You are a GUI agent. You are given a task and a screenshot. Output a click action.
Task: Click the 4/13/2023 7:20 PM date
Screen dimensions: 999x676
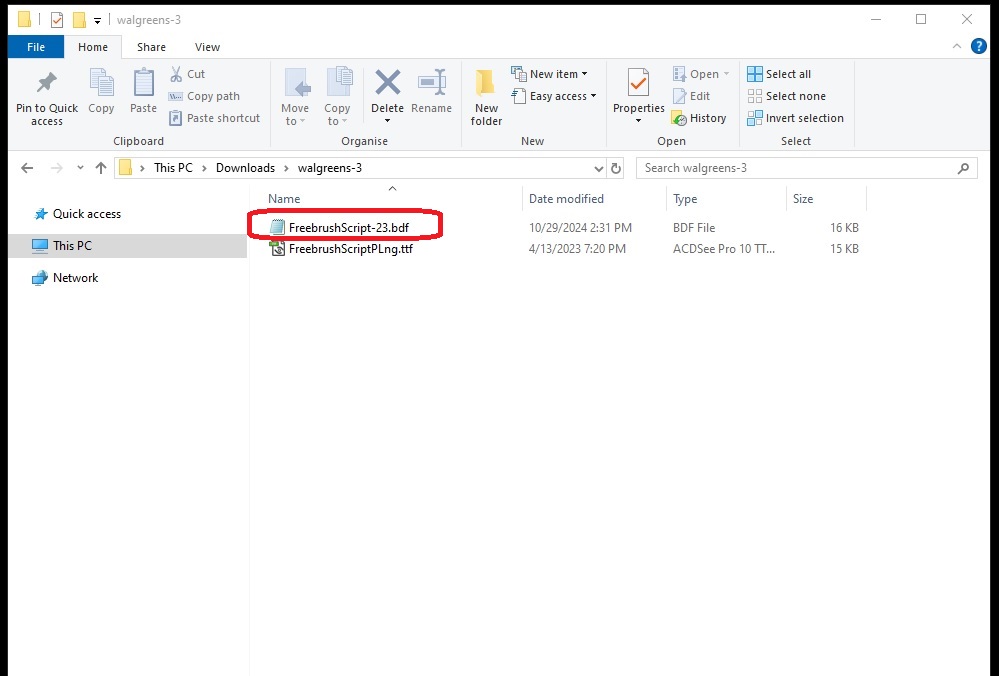[577, 249]
